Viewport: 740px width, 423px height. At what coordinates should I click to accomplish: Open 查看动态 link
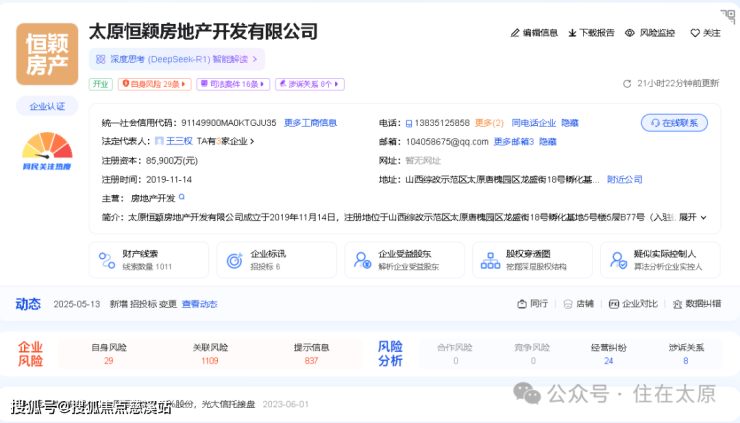(x=200, y=304)
